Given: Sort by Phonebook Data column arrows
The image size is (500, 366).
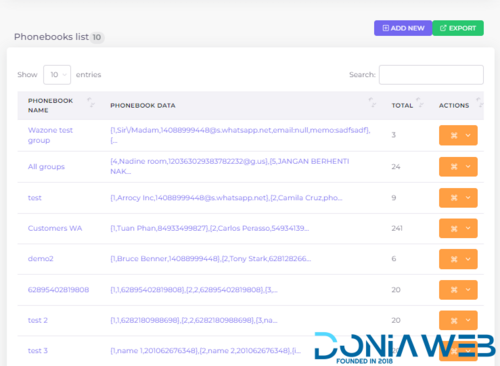Looking at the screenshot, I should click(x=372, y=102).
